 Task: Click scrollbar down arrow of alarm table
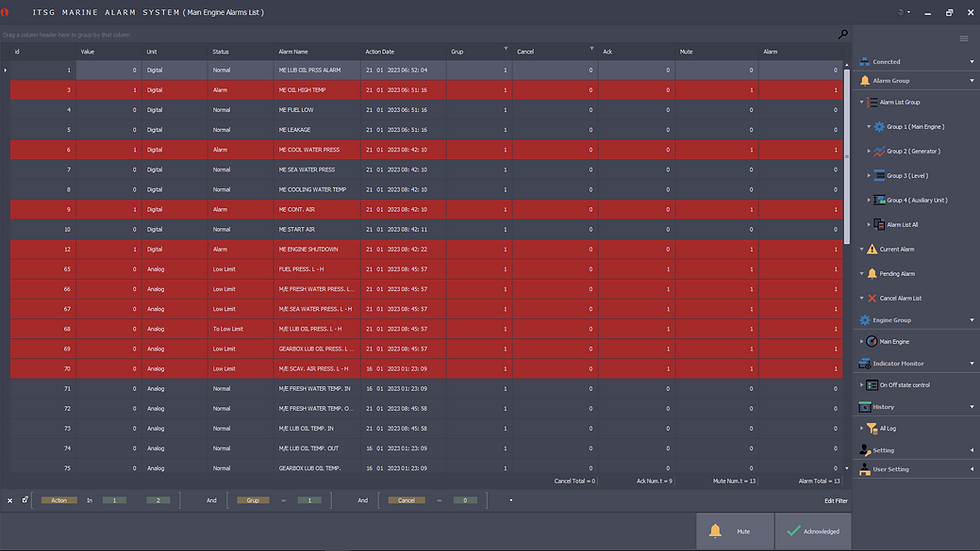point(847,468)
